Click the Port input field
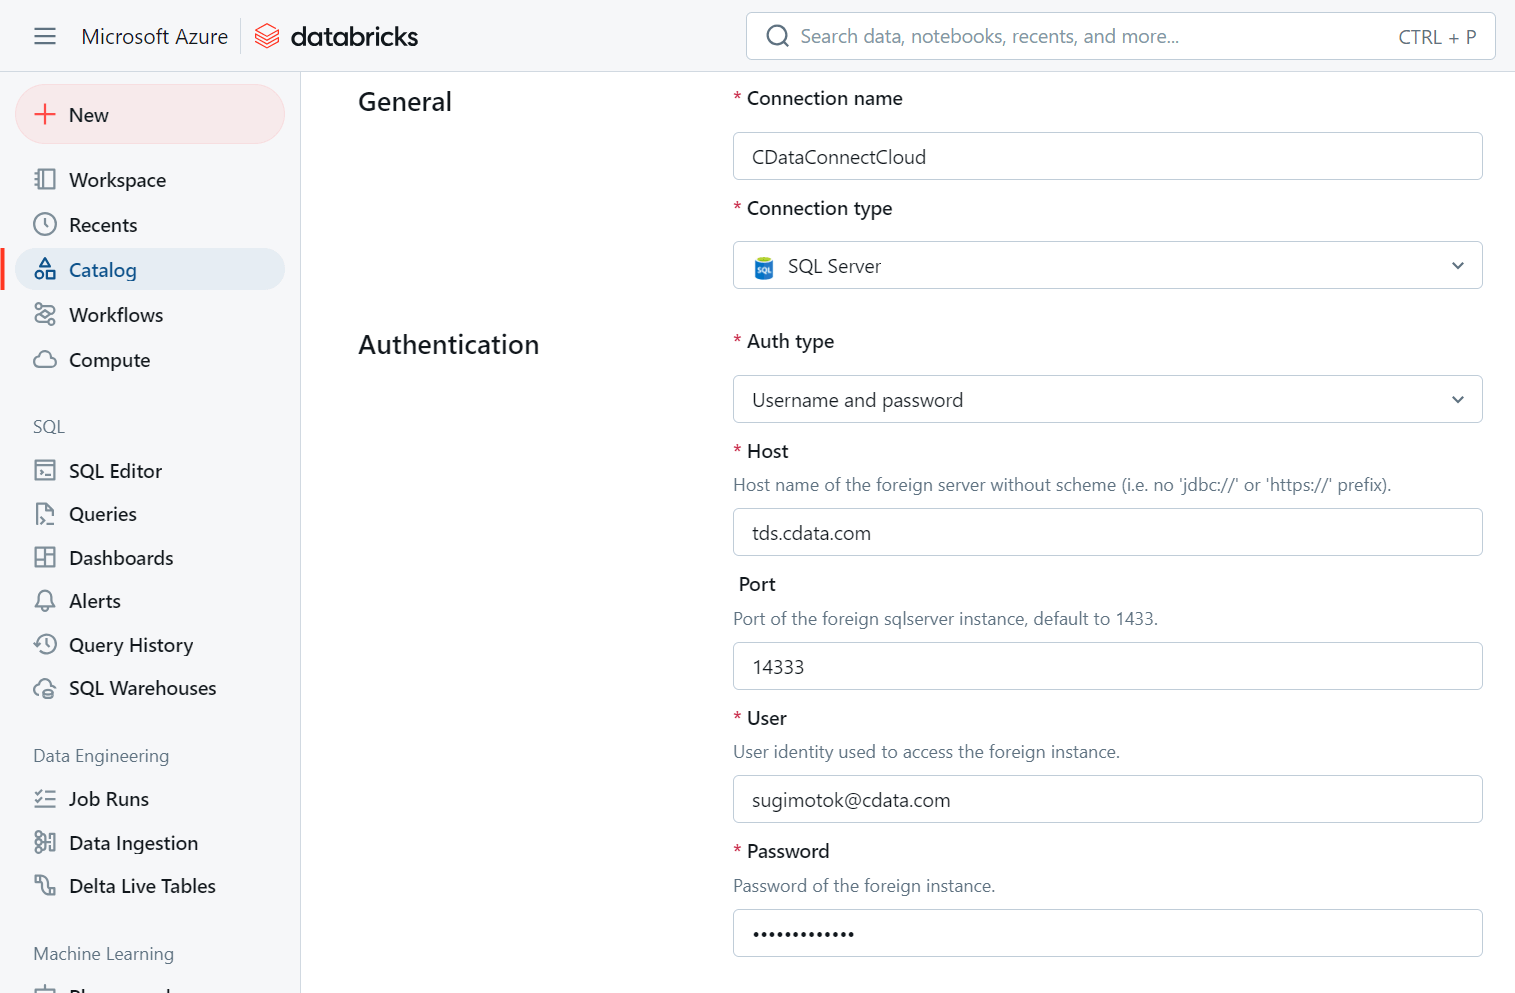The width and height of the screenshot is (1515, 993). [1107, 666]
